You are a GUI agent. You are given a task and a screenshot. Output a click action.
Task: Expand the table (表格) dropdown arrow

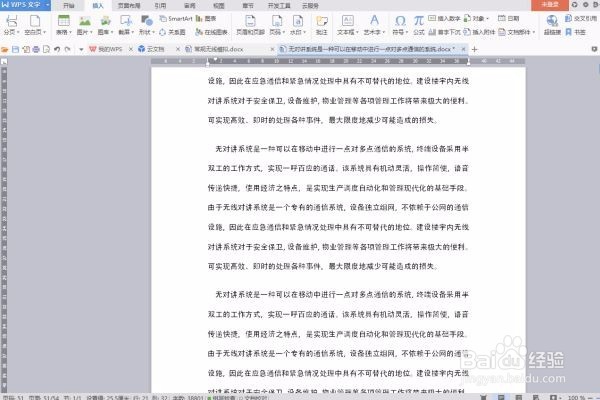point(70,32)
